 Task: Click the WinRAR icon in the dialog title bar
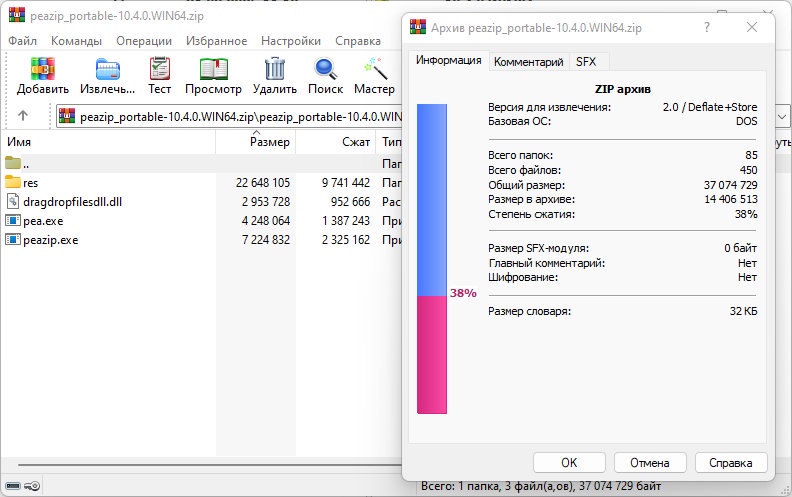pos(418,27)
